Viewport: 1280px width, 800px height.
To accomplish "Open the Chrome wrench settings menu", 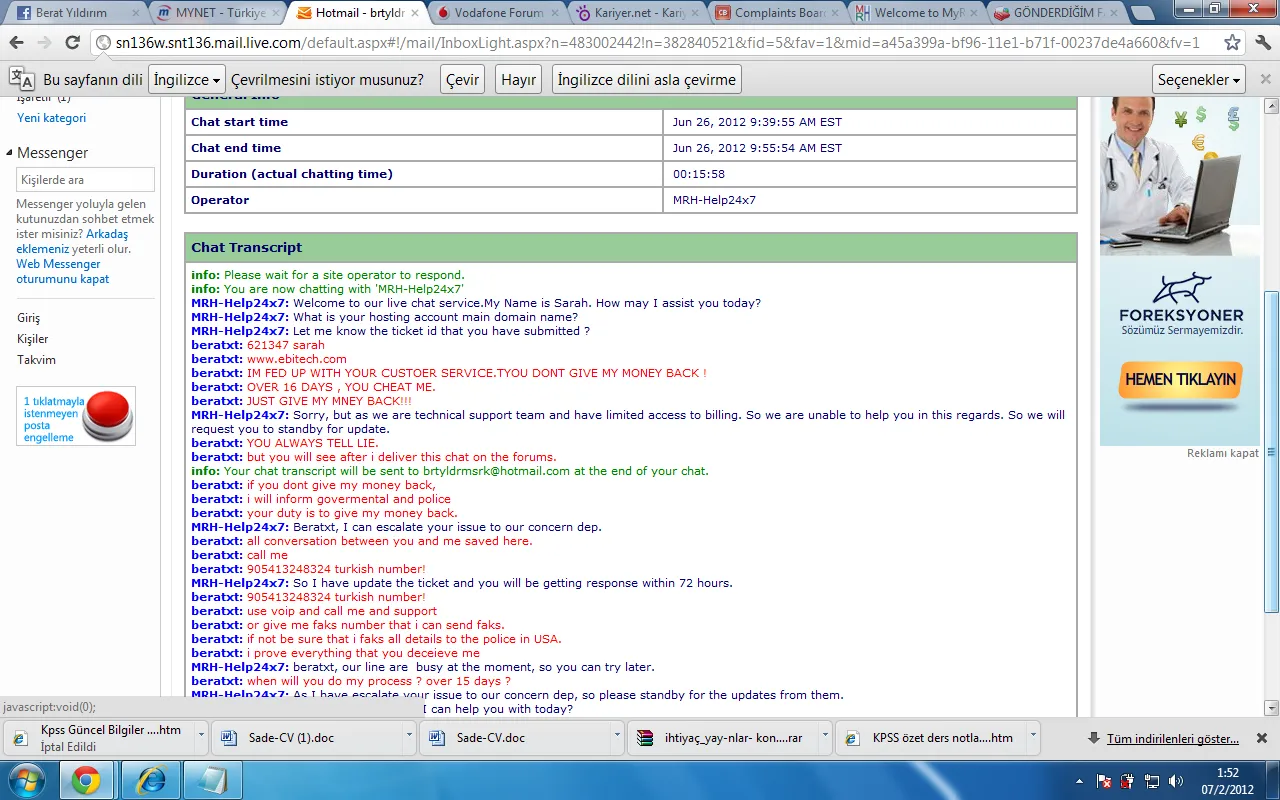I will pos(1261,43).
